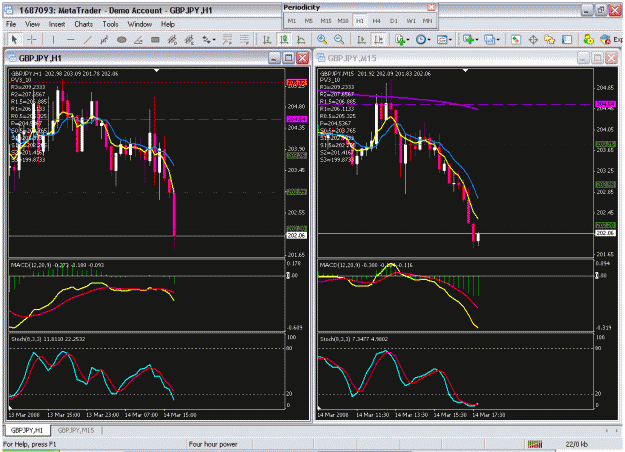Screen dimensions: 625x452
Task: Open the Market Watch window icon
Action: pos(516,39)
